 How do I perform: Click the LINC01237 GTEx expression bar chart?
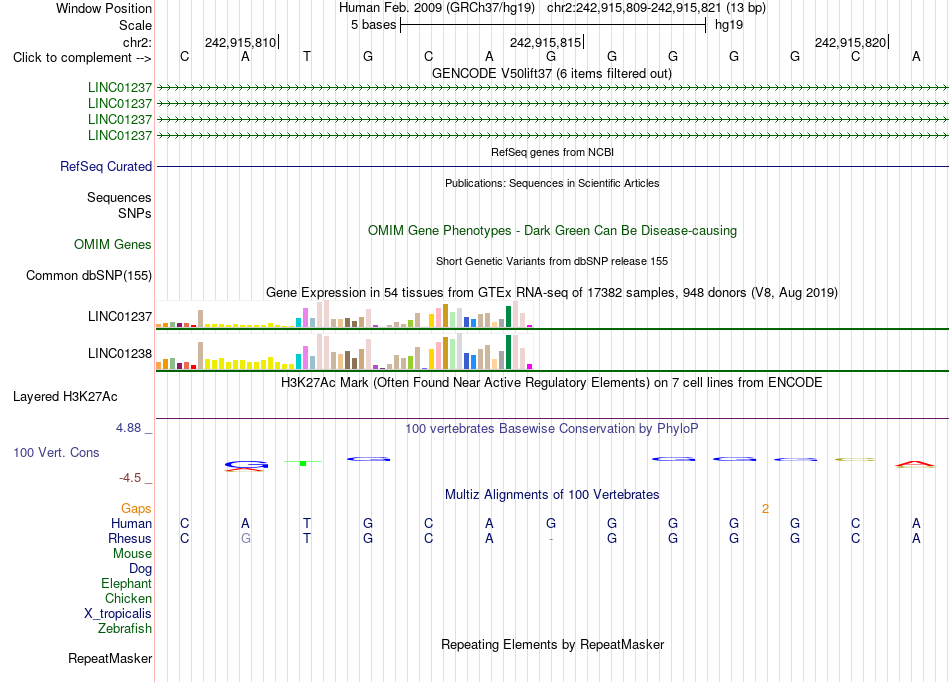tap(344, 314)
